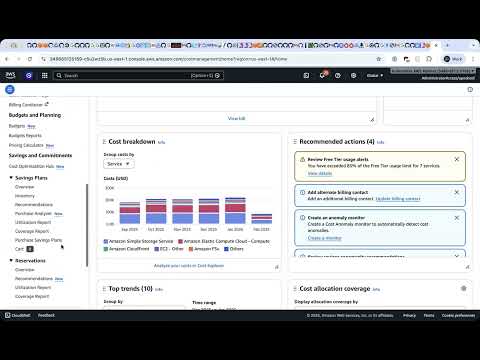
Task: Dismiss the Review Free Tier usage alerts card
Action: [457, 159]
